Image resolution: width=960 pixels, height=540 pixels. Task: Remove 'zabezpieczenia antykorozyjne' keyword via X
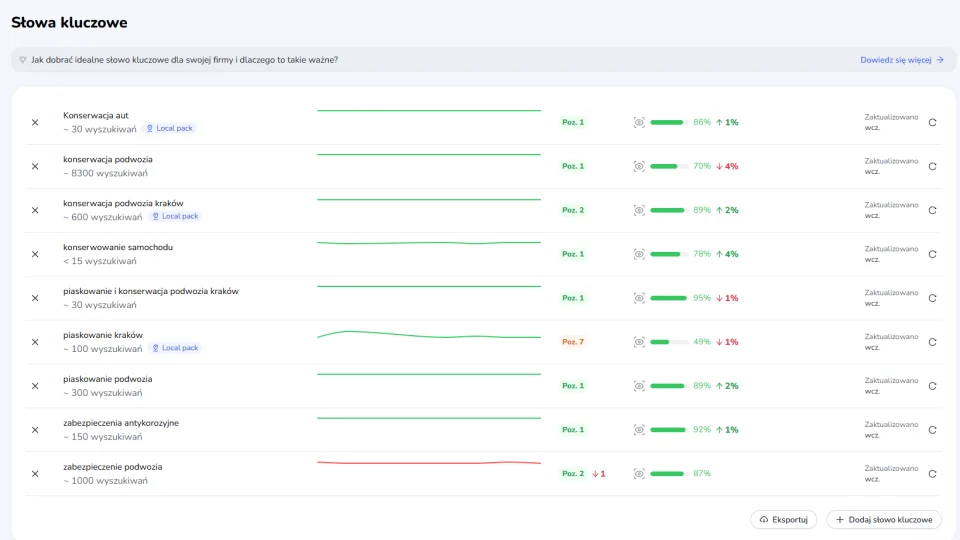35,430
